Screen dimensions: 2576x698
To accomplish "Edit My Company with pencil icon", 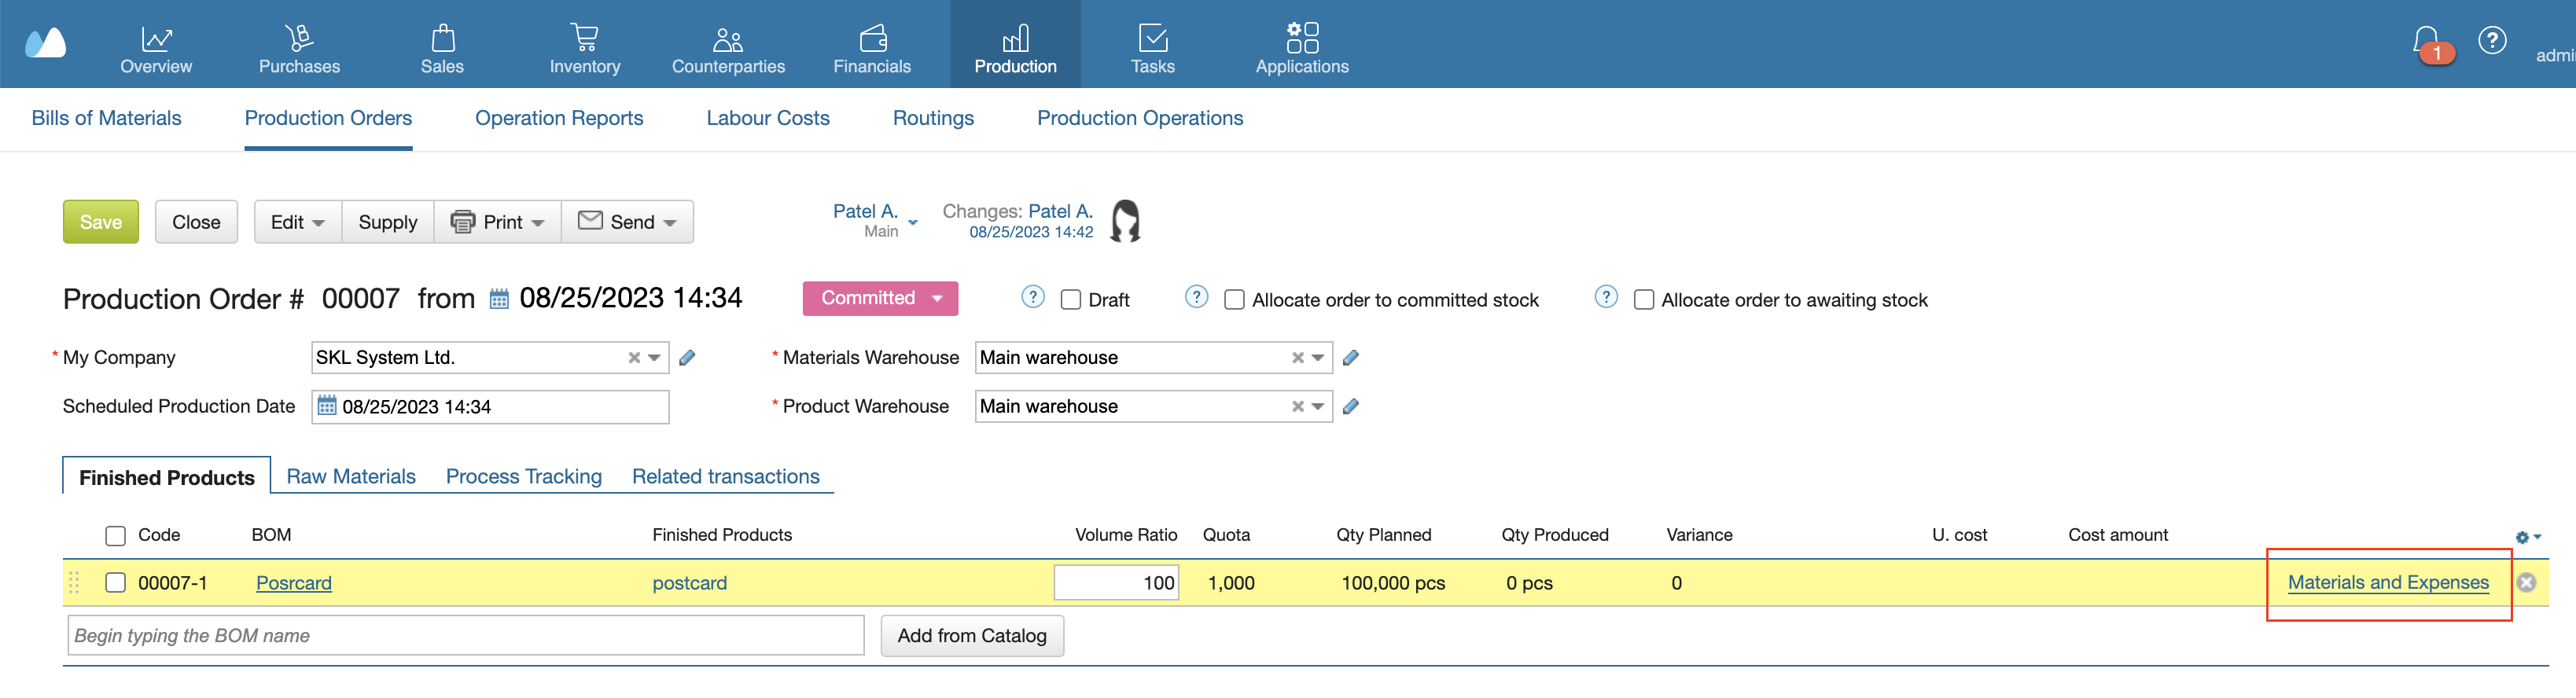I will [x=687, y=358].
